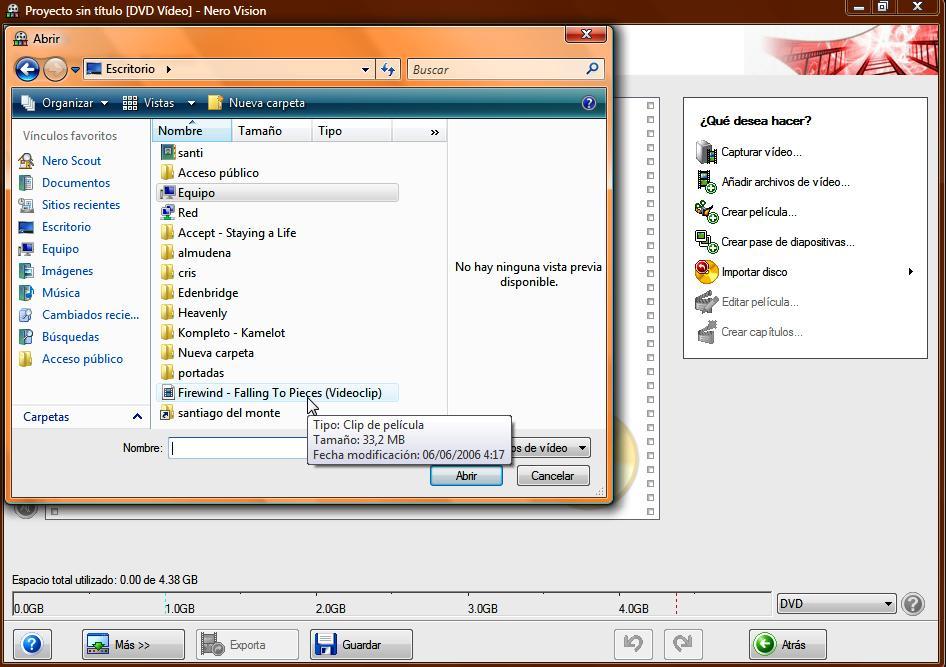This screenshot has width=946, height=667.
Task: Click the Atrás button
Action: [788, 645]
